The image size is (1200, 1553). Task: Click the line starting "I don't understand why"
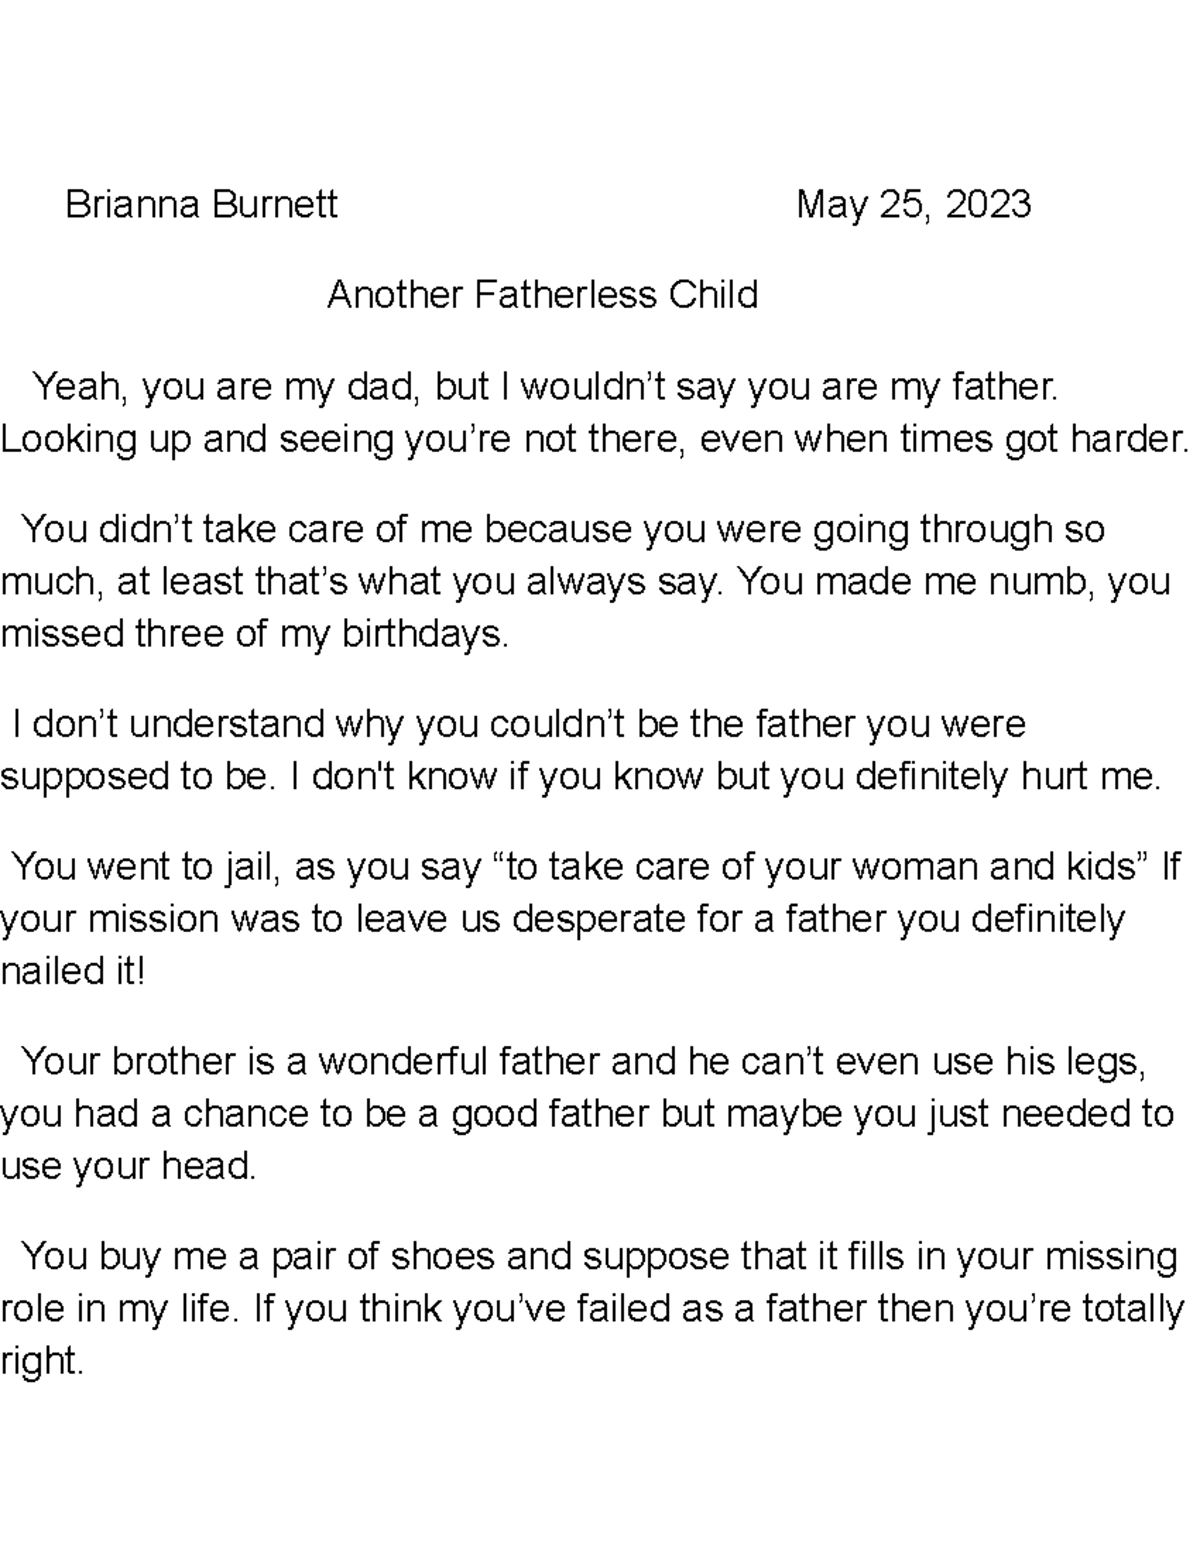point(518,723)
